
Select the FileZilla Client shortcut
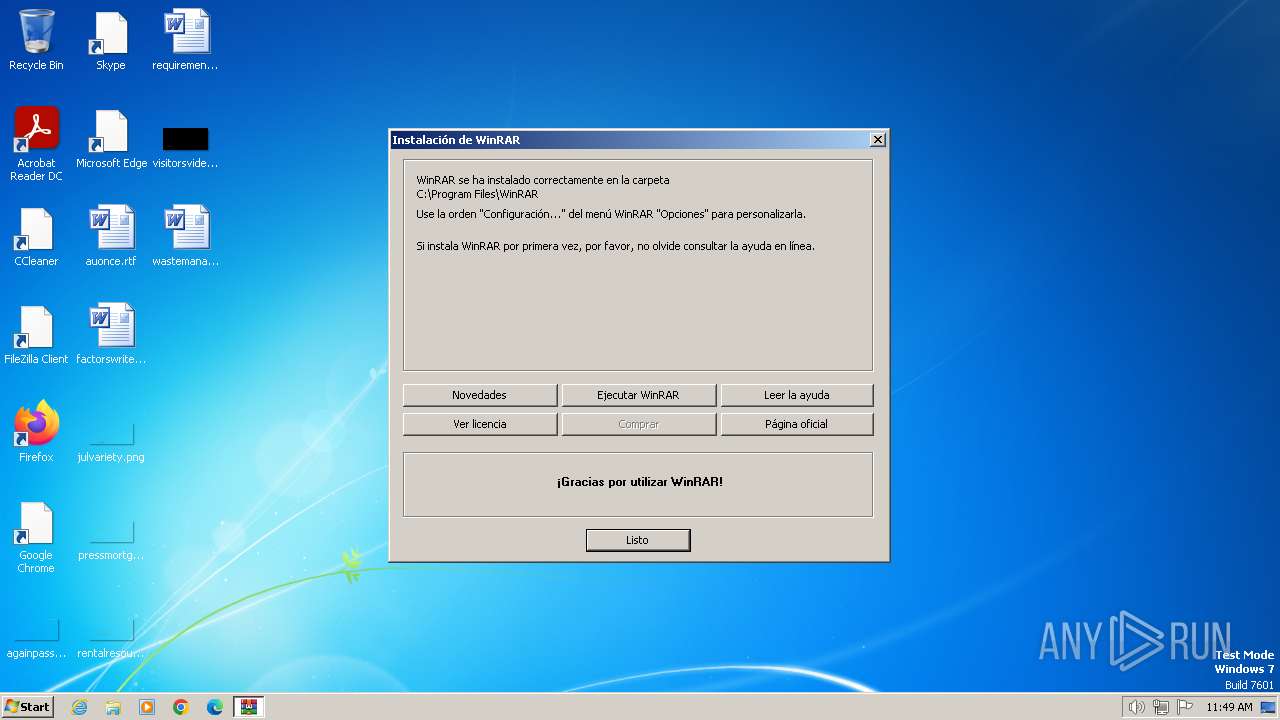pos(36,334)
